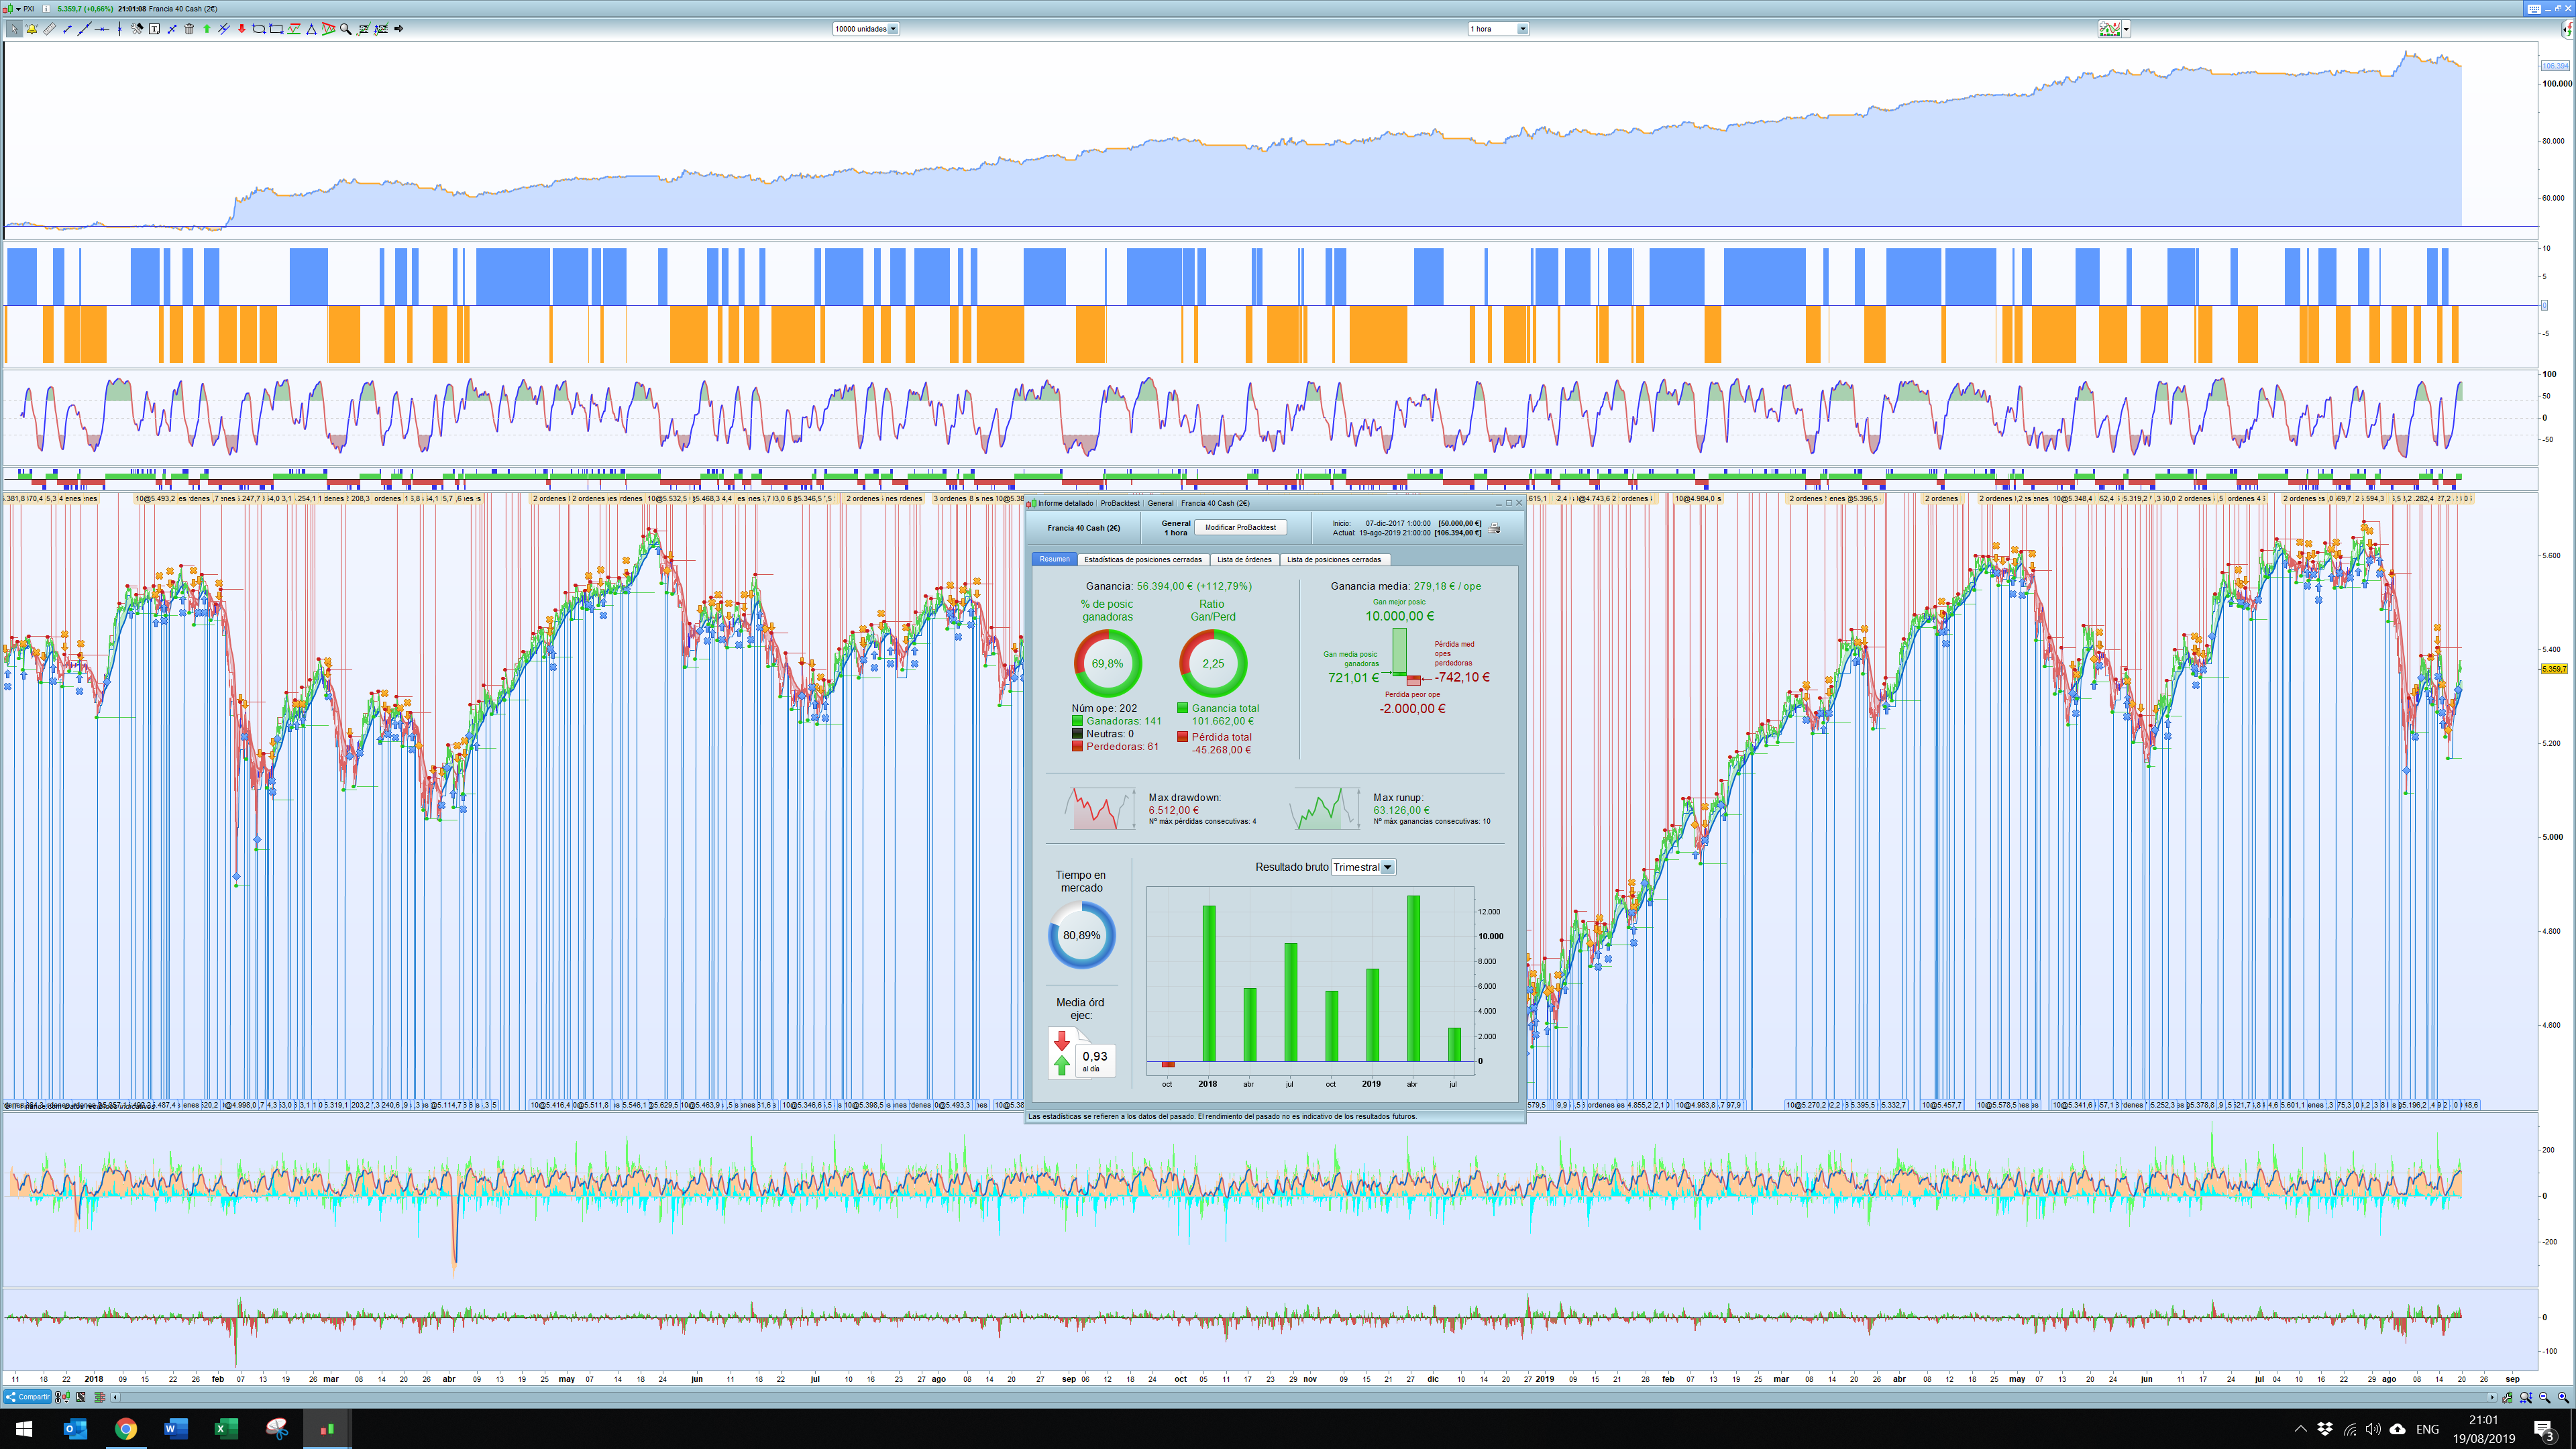Screen dimensions: 2576x1449
Task: Open Excel from the taskbar
Action: 226,1429
